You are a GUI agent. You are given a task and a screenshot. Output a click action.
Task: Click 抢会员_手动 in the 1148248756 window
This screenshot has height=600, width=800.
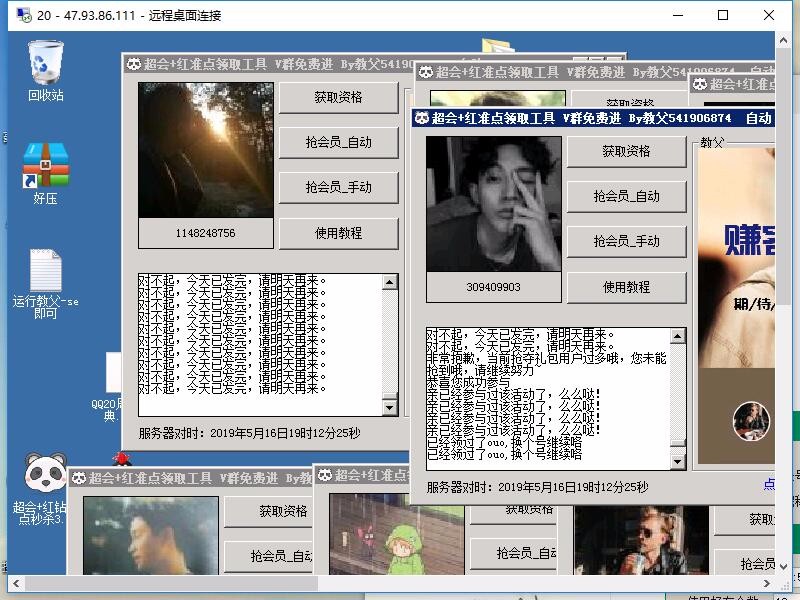click(338, 187)
